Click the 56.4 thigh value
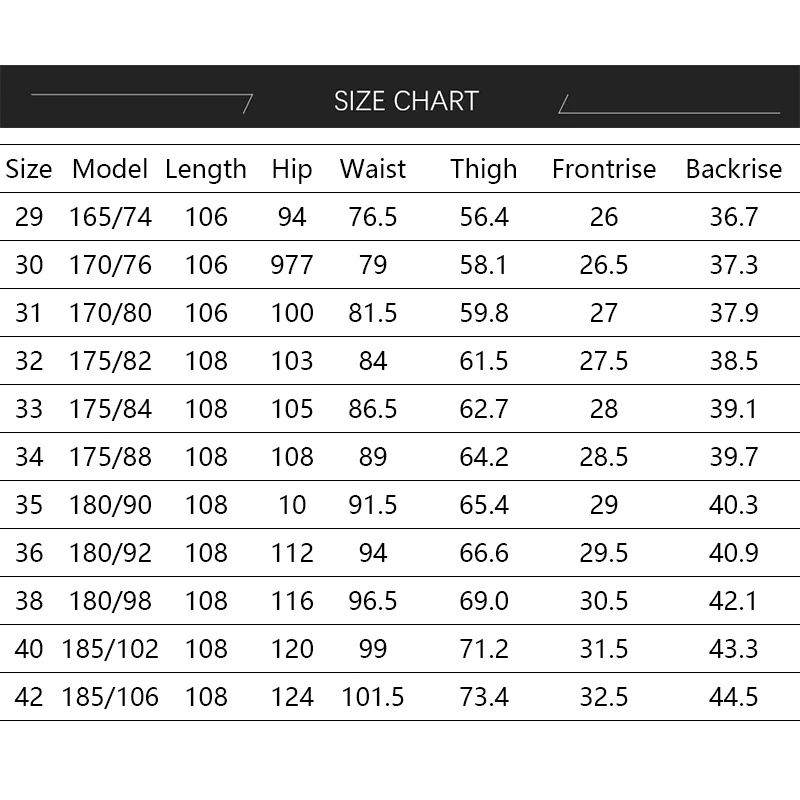 pos(484,217)
